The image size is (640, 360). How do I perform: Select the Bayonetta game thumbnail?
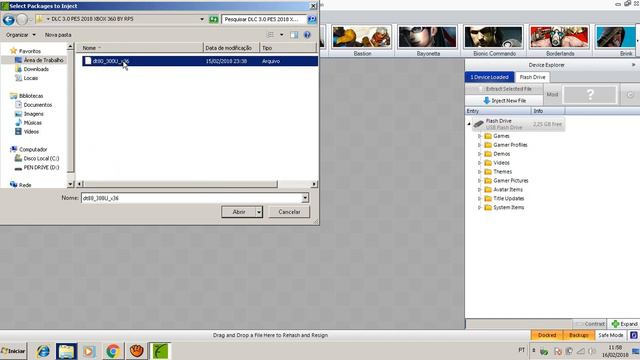pos(427,37)
